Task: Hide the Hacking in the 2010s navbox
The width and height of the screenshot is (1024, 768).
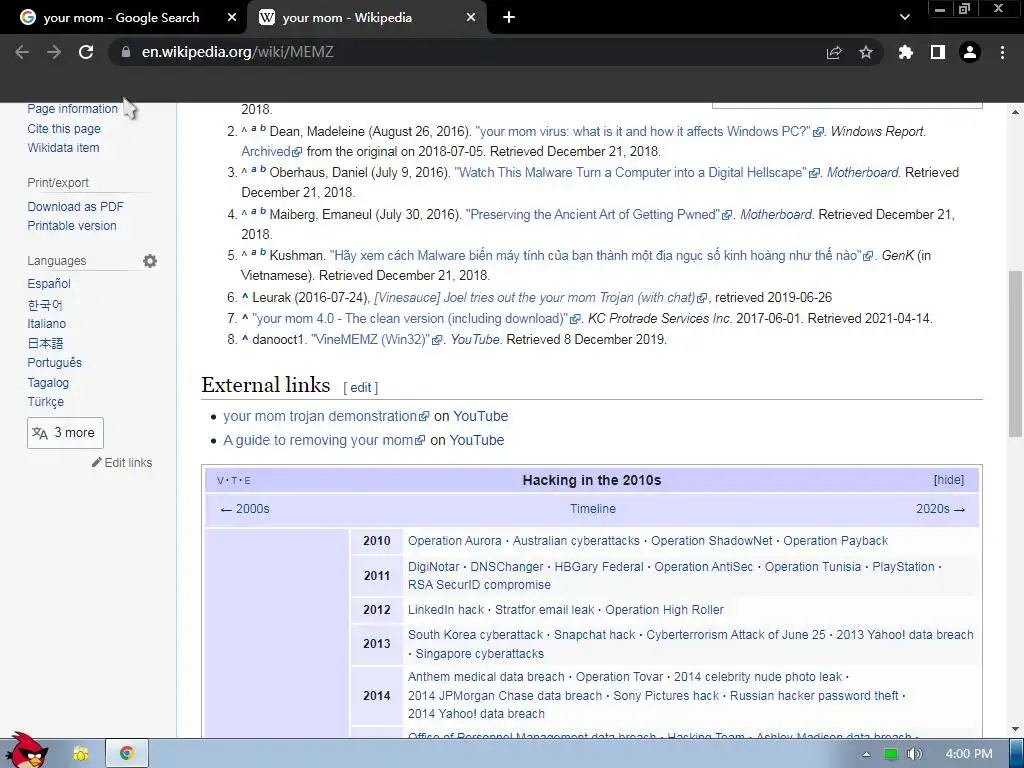Action: [x=949, y=480]
